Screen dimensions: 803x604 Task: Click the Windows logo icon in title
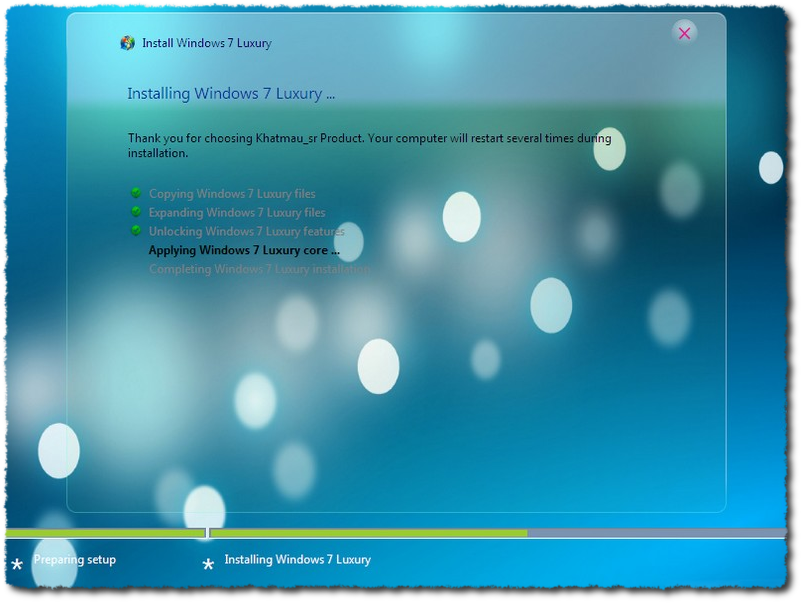click(128, 43)
